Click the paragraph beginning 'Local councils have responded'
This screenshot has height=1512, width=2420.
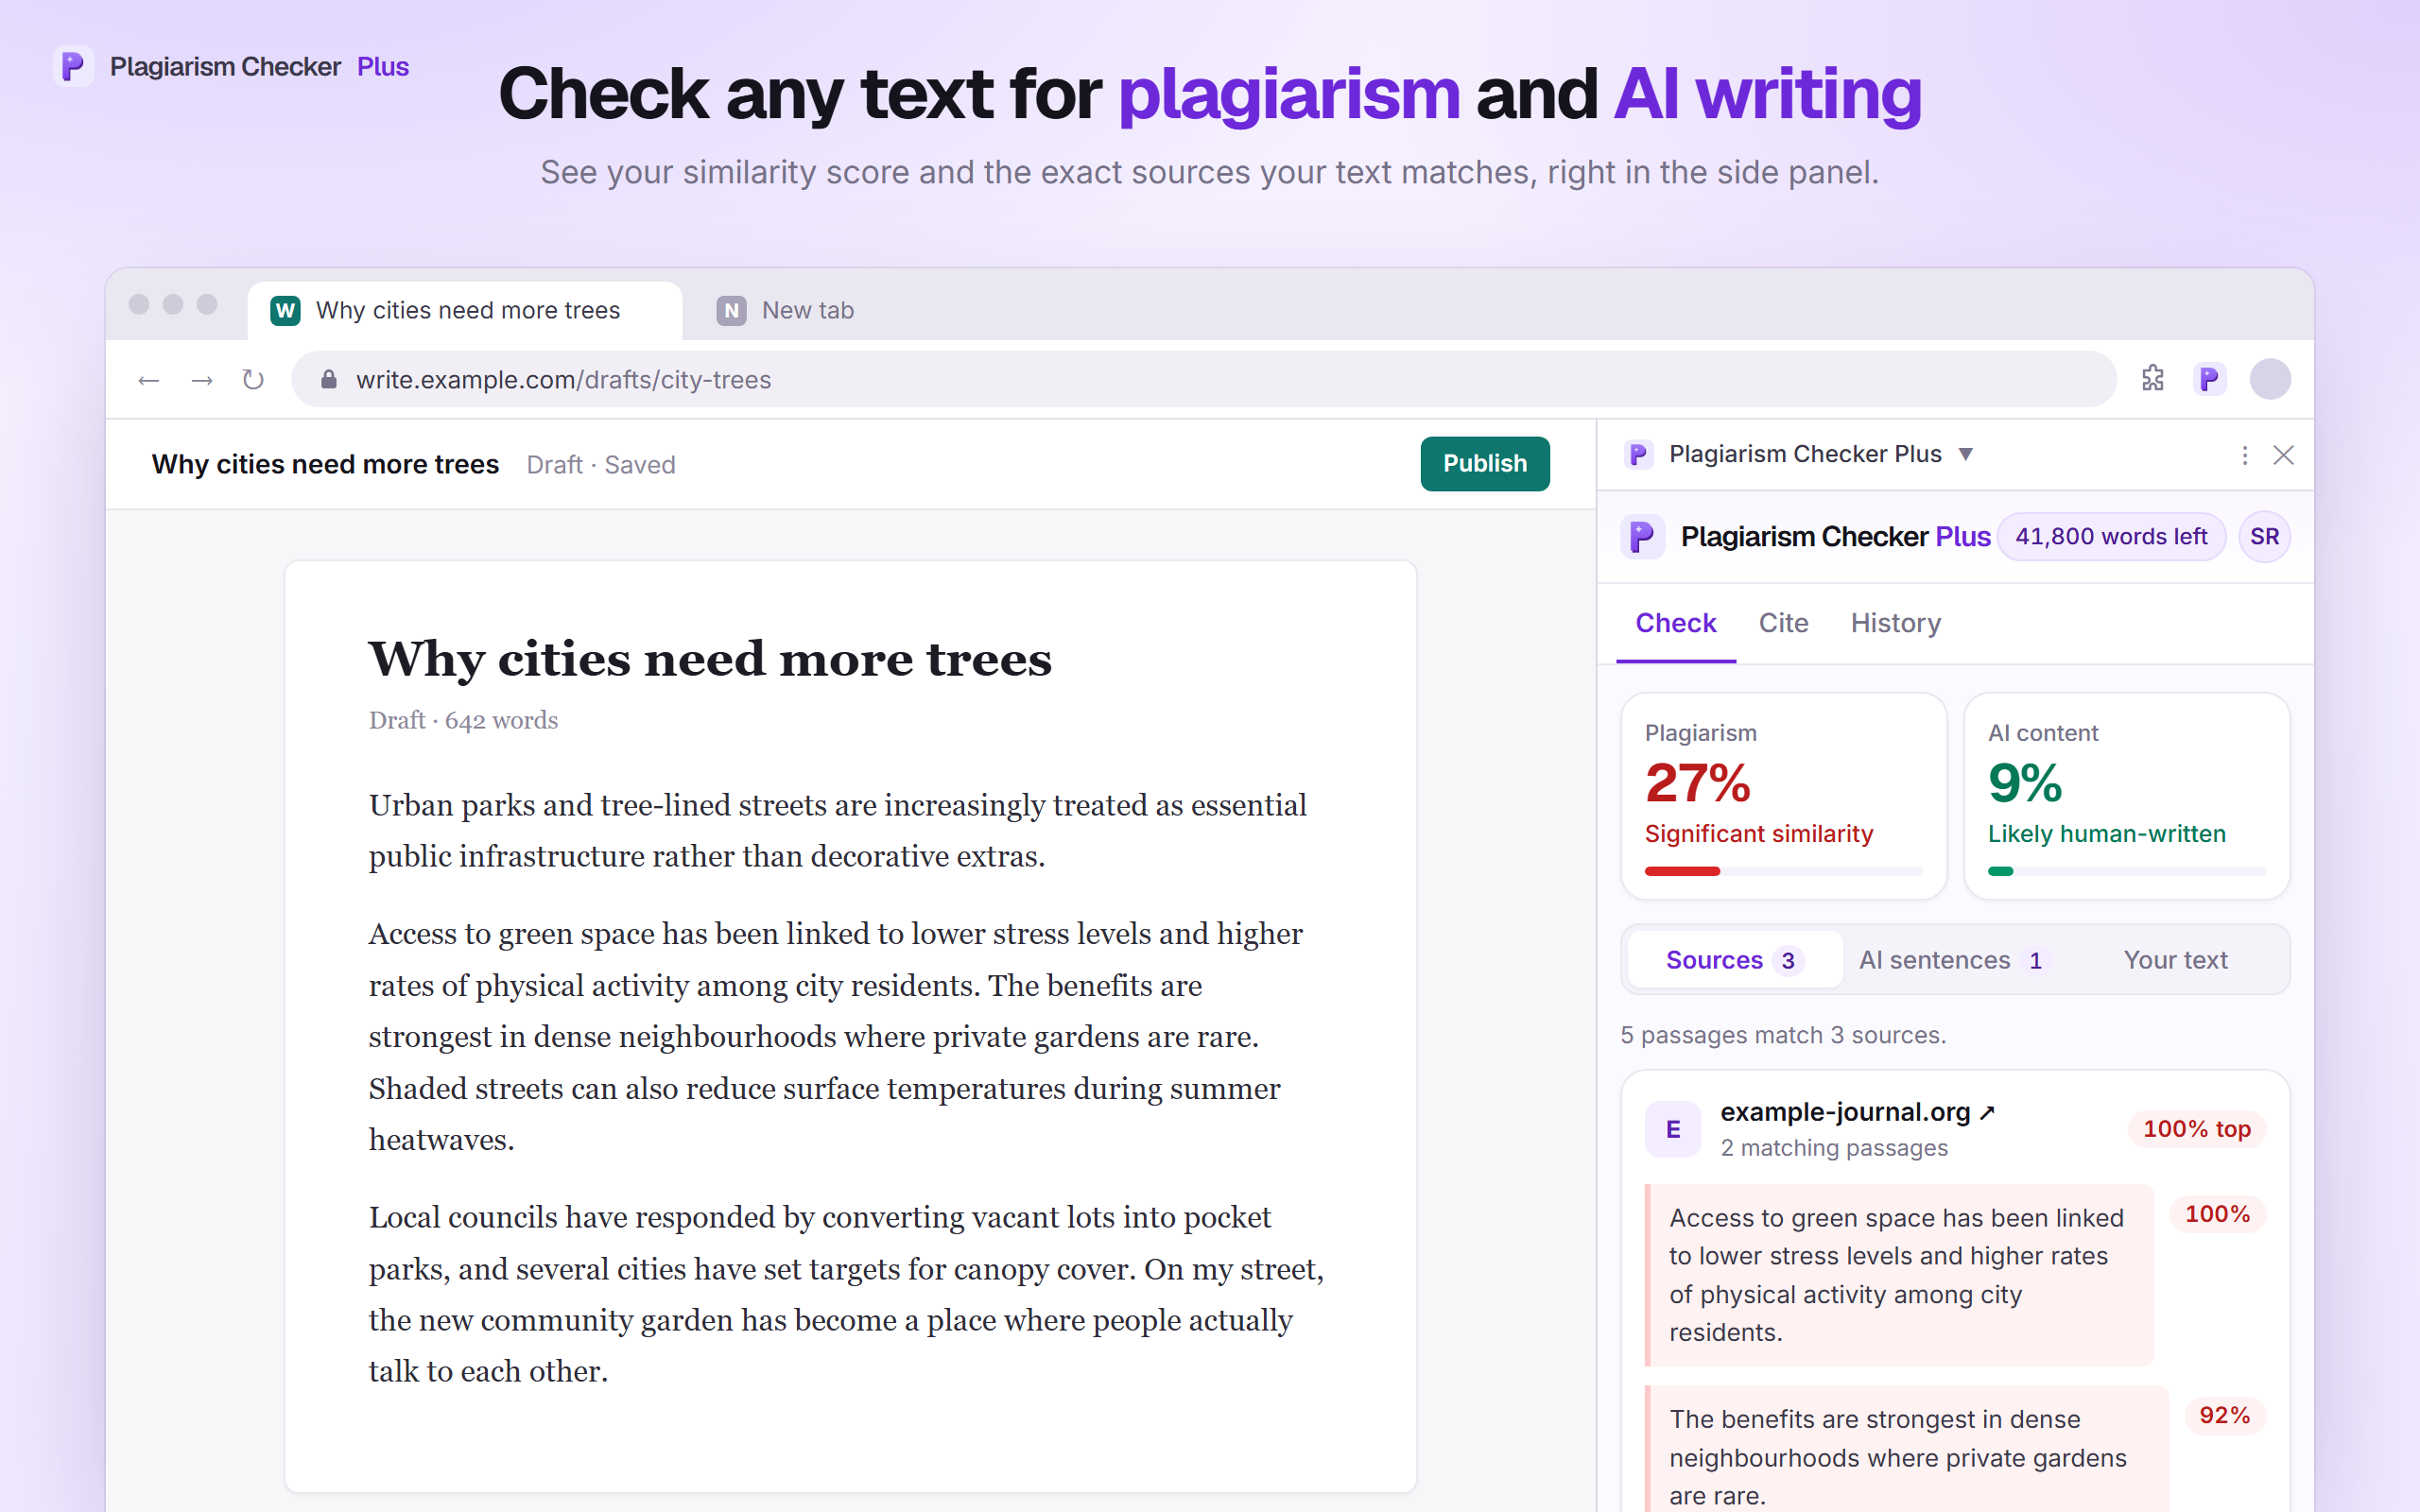point(846,1294)
